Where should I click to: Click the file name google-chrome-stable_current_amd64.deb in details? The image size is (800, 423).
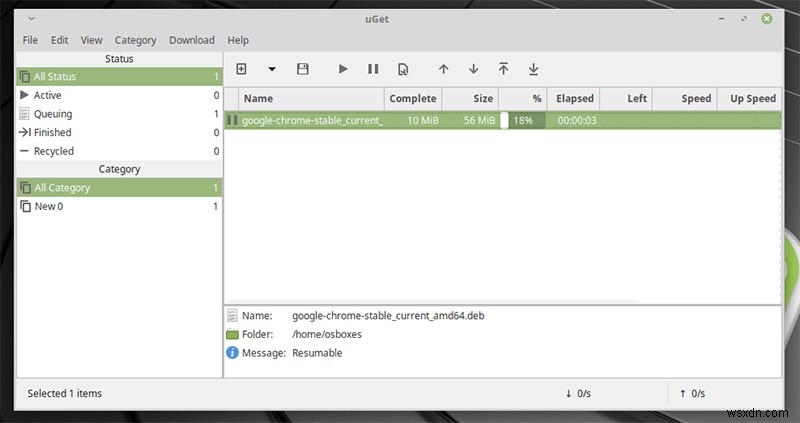pos(388,315)
